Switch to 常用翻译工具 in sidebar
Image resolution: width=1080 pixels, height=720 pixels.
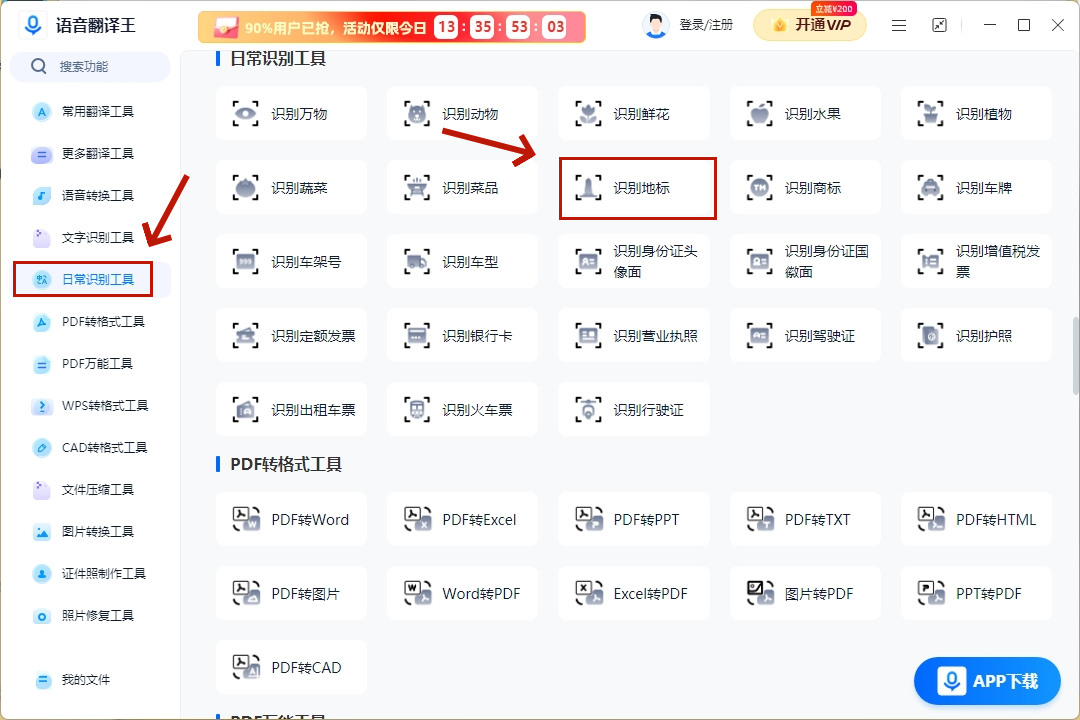click(x=90, y=112)
